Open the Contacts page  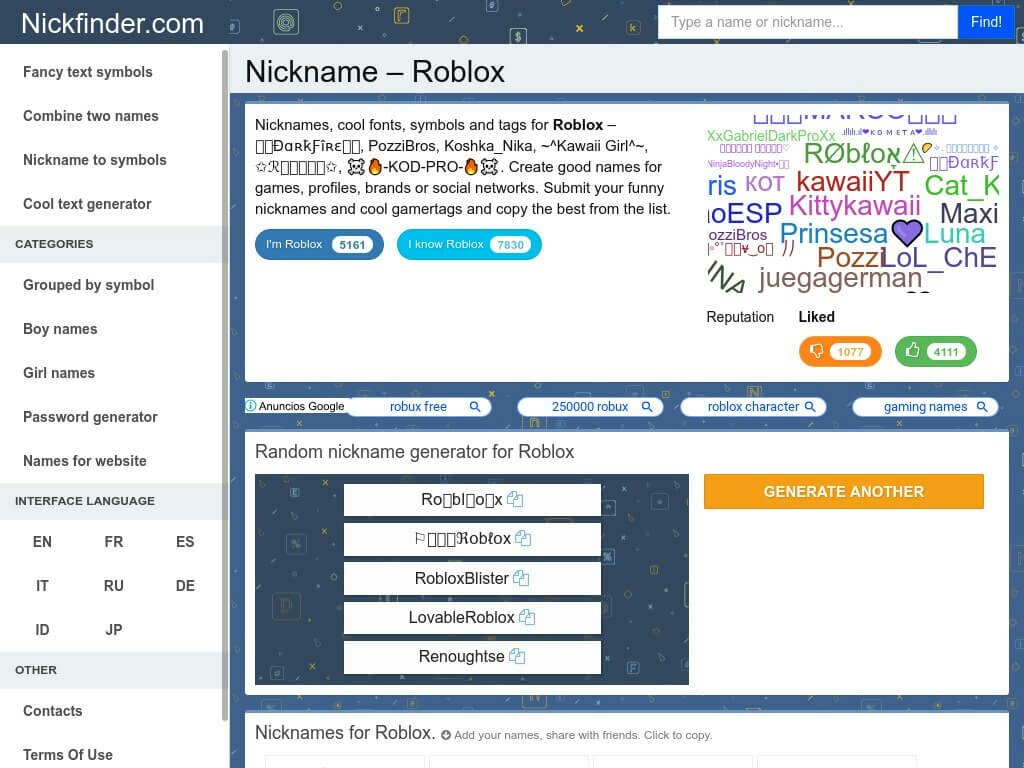pyautogui.click(x=53, y=711)
